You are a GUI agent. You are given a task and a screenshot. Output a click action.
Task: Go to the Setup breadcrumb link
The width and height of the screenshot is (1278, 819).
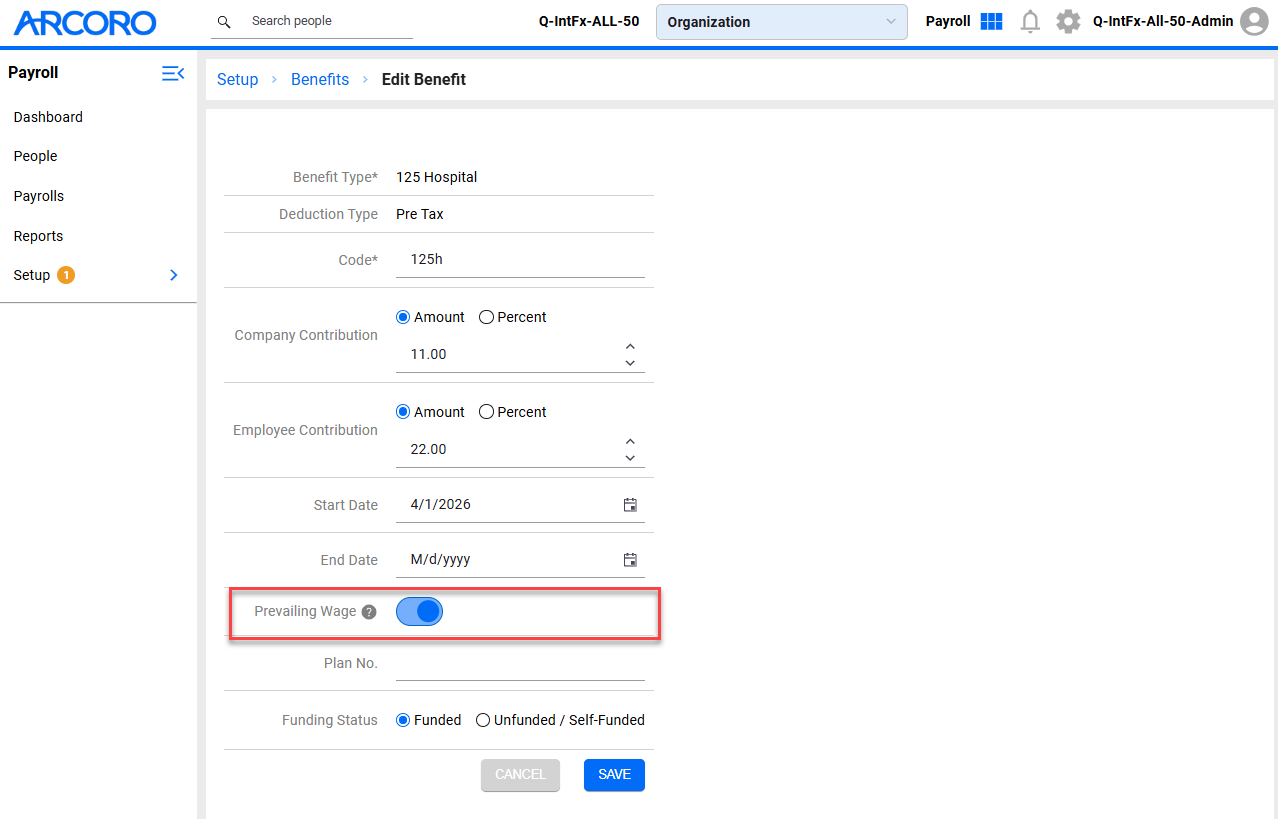pos(238,80)
